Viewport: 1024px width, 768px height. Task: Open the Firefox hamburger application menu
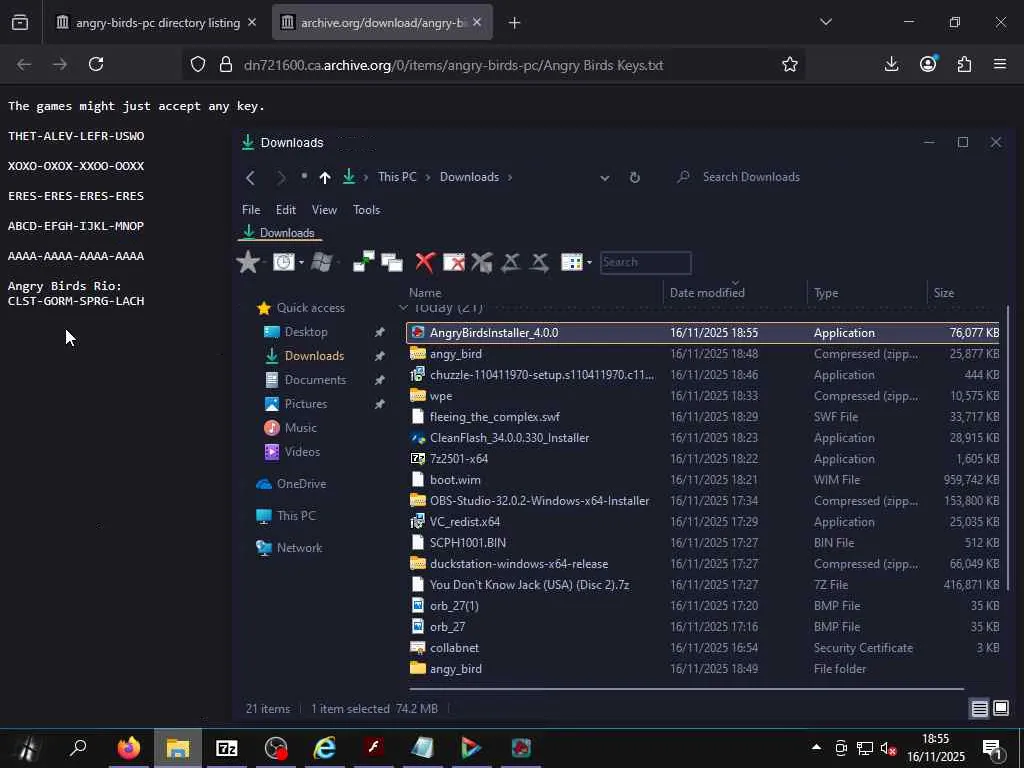coord(1000,64)
